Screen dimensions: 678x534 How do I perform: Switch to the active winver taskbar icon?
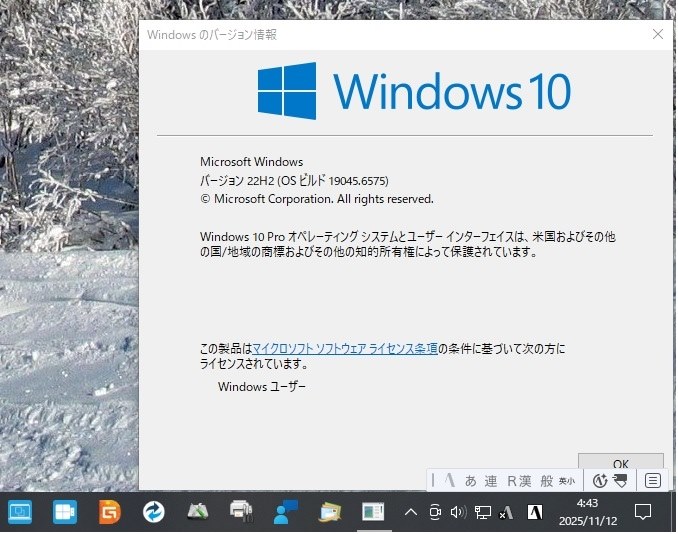[373, 512]
